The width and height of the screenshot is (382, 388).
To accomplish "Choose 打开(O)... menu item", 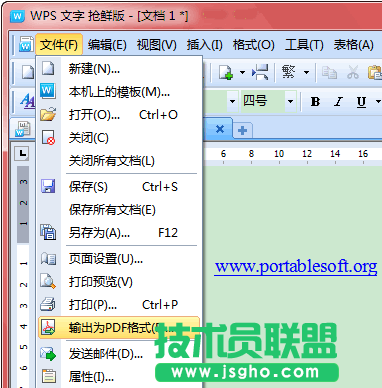I will pos(119,115).
